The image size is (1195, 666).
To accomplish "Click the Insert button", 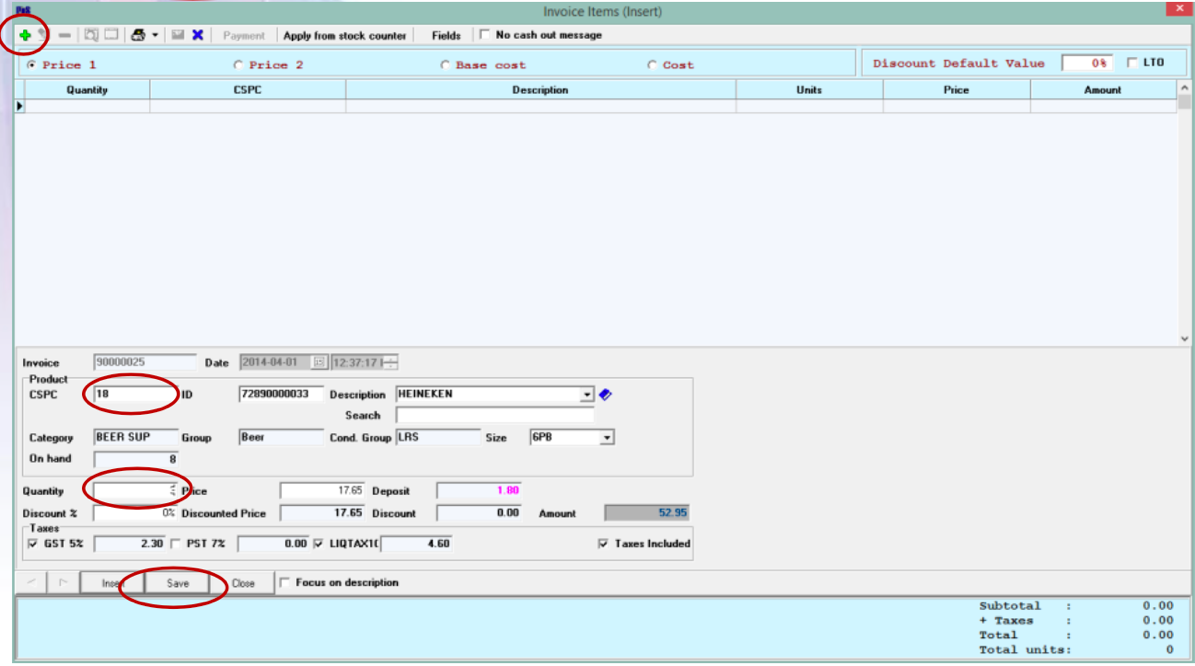I will click(x=112, y=583).
